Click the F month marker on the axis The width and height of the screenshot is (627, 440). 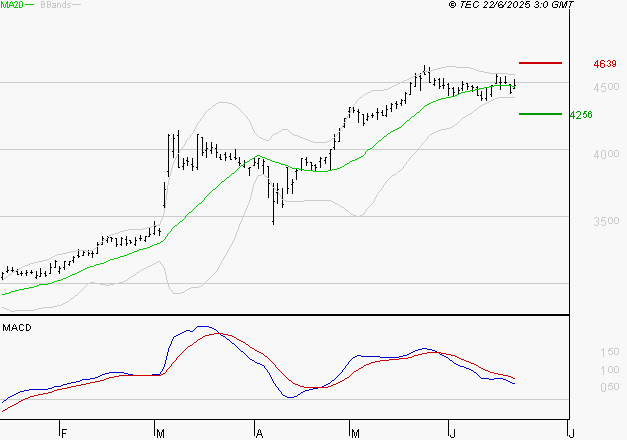64,433
